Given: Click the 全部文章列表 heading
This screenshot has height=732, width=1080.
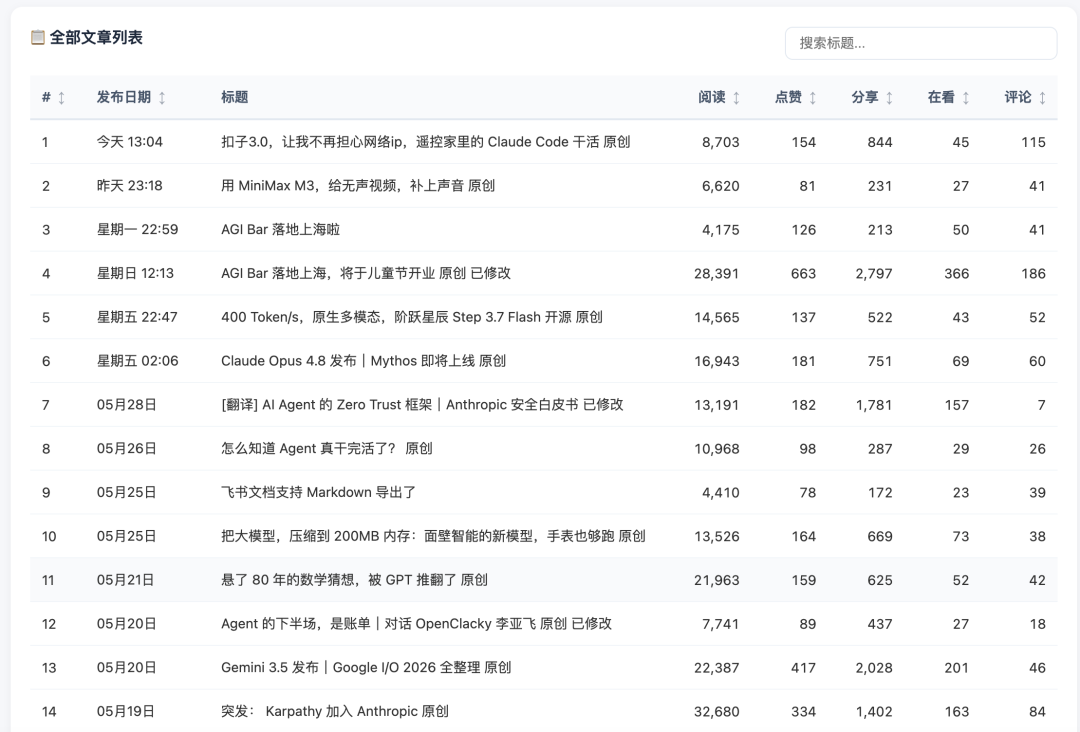Looking at the screenshot, I should point(96,37).
